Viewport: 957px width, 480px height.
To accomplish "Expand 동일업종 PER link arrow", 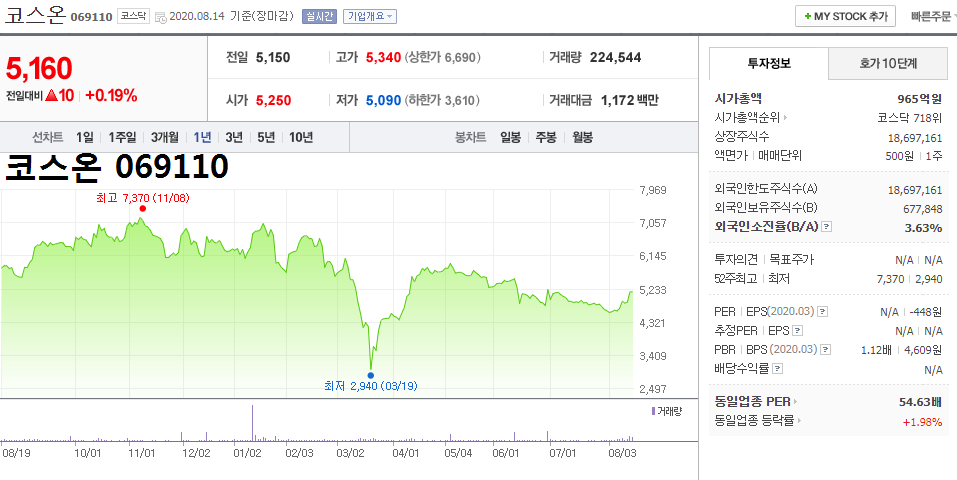I will click(x=795, y=402).
